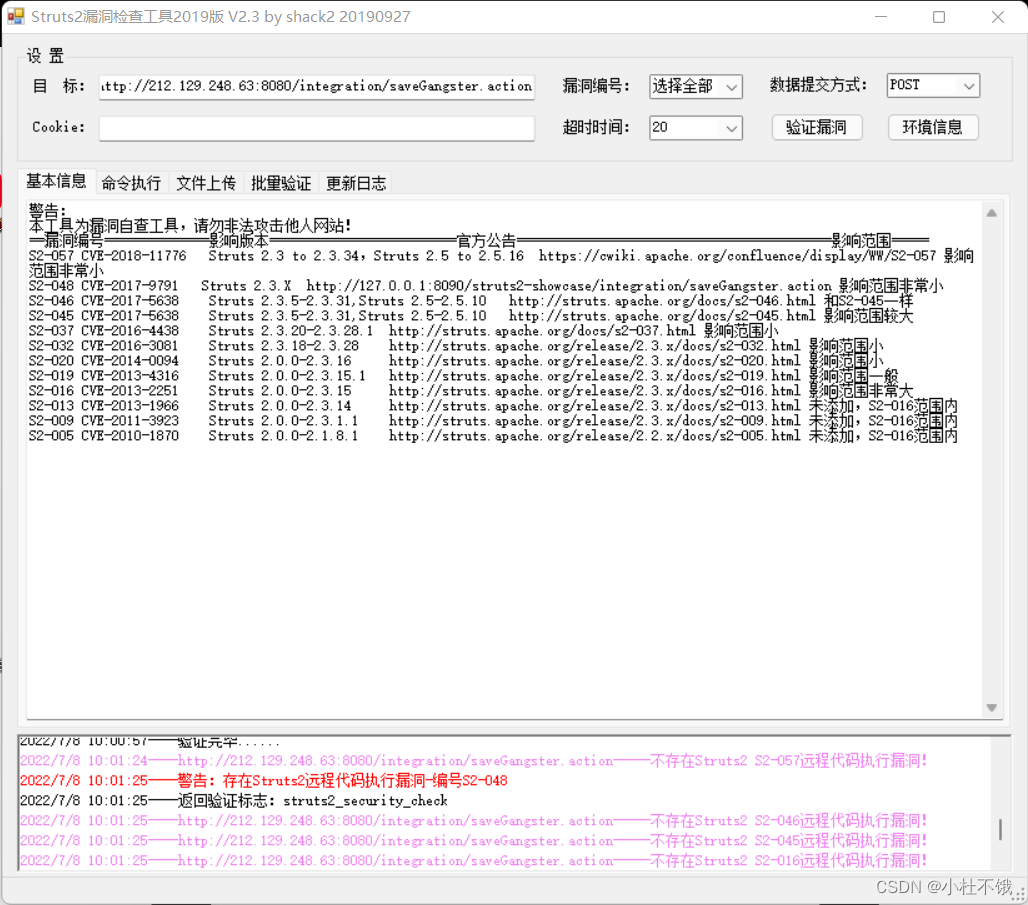Switch to the 更新日志 tab
This screenshot has height=905, width=1028.
pyautogui.click(x=356, y=183)
